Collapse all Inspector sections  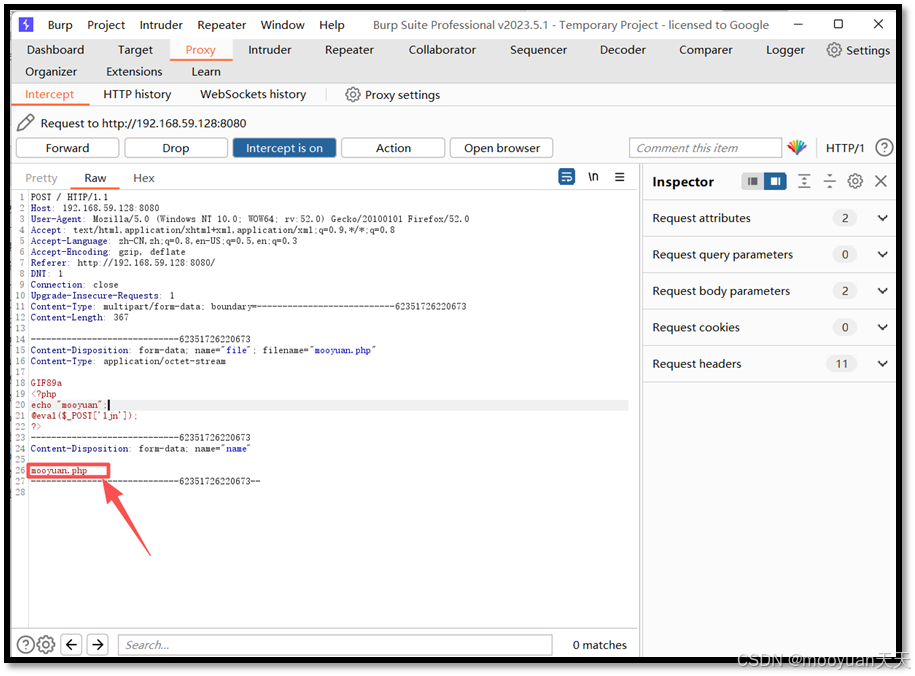click(829, 182)
